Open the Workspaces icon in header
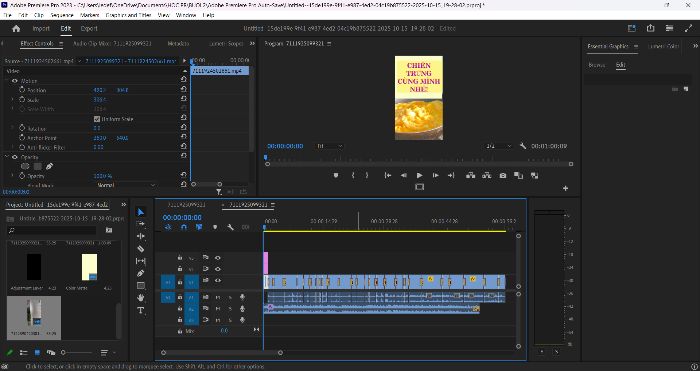This screenshot has height=371, width=700. (632, 28)
